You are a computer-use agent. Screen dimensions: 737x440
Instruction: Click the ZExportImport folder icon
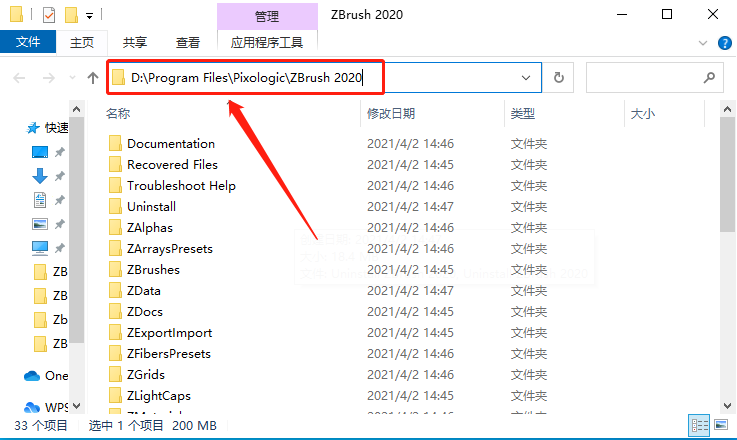point(115,332)
